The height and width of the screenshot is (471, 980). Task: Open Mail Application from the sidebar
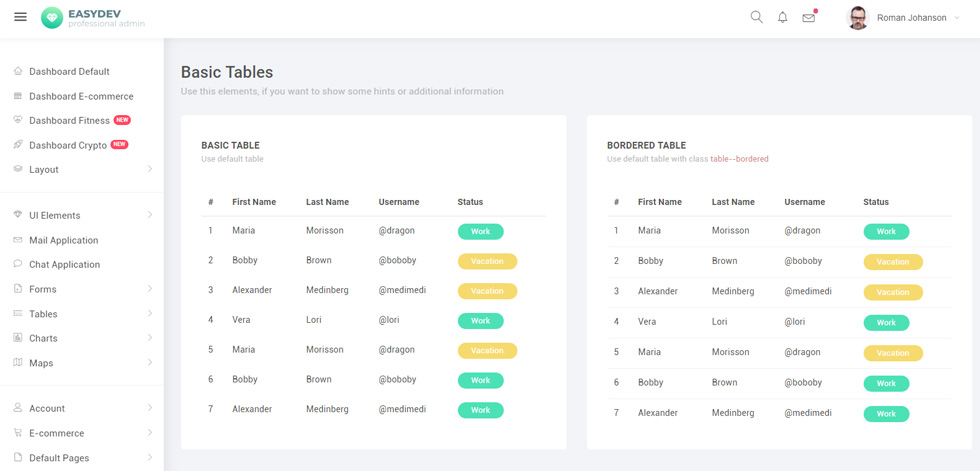[64, 240]
